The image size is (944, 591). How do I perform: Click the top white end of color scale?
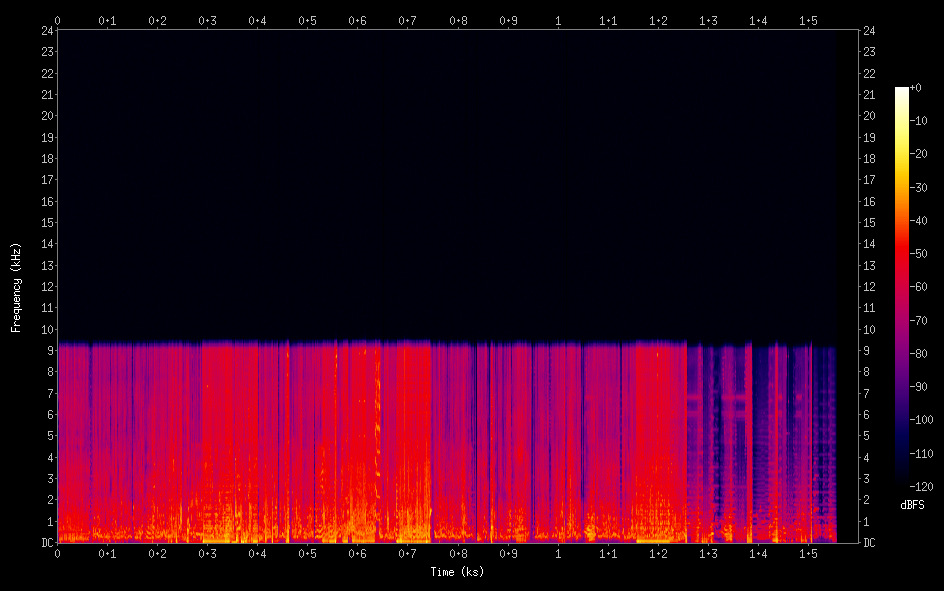(902, 90)
